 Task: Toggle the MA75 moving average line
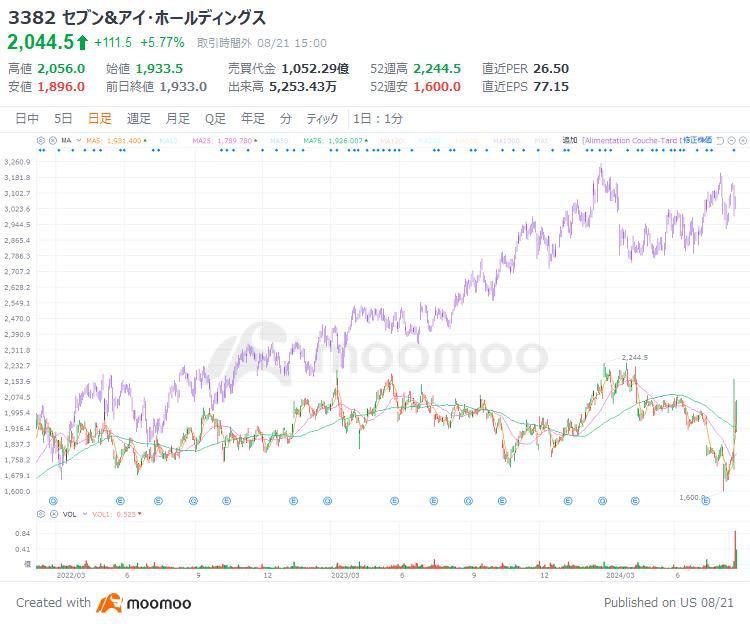[x=336, y=141]
